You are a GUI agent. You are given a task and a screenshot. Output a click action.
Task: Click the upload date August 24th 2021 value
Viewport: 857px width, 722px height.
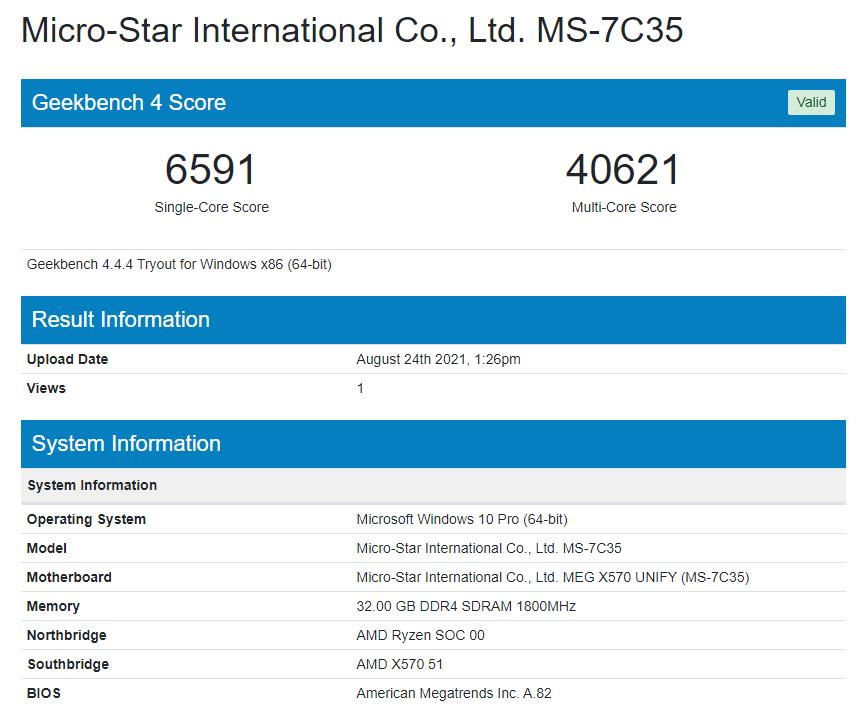[438, 359]
